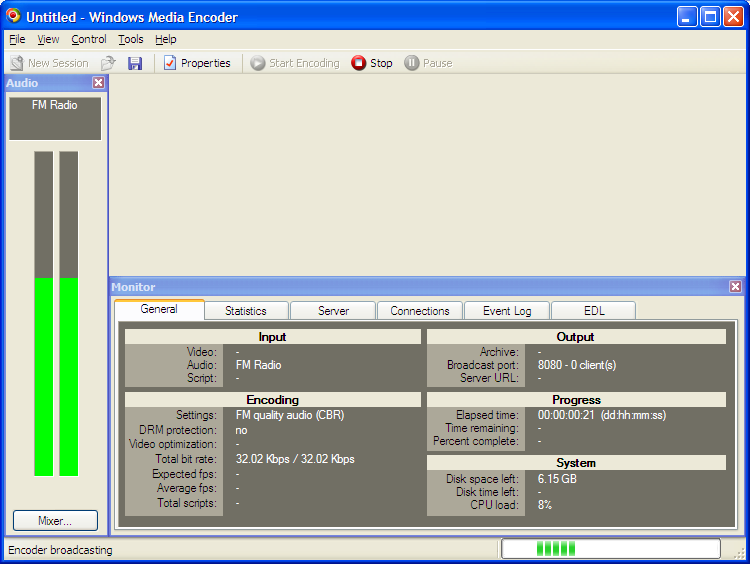This screenshot has width=750, height=564.
Task: Click the status bar progress indicator
Action: (x=611, y=549)
